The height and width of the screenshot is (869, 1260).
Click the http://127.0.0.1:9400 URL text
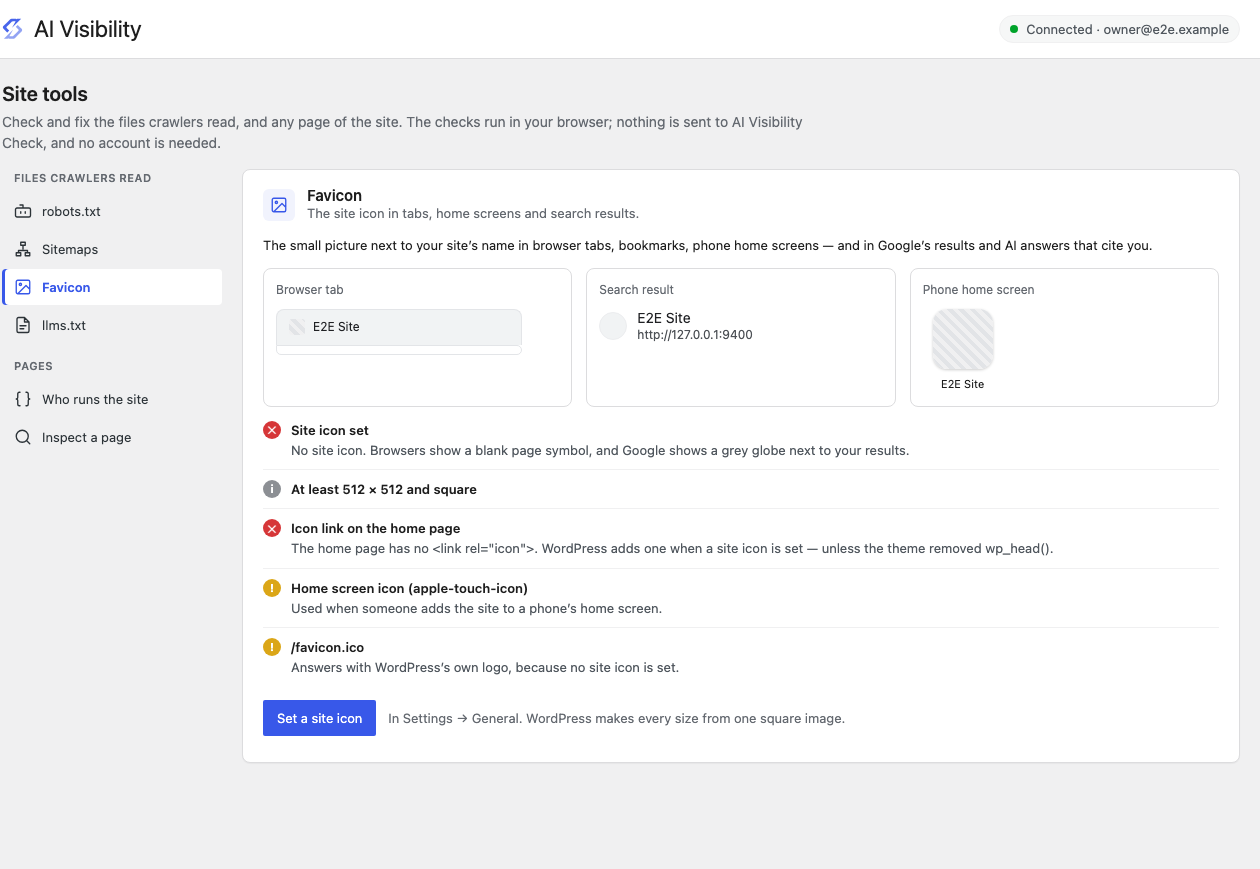[695, 335]
